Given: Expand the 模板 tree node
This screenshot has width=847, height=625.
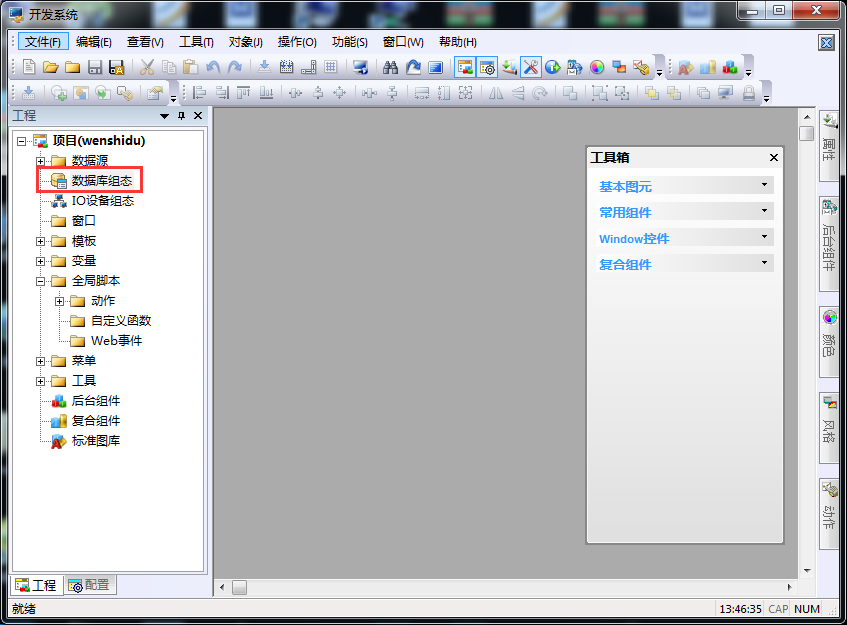Looking at the screenshot, I should 41,241.
